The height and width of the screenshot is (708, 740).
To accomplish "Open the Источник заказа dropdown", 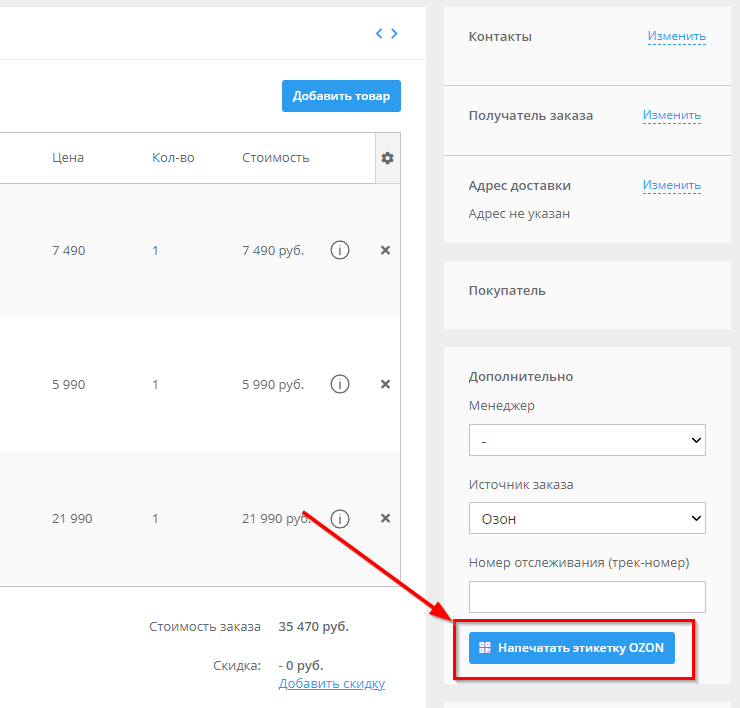I will [587, 518].
